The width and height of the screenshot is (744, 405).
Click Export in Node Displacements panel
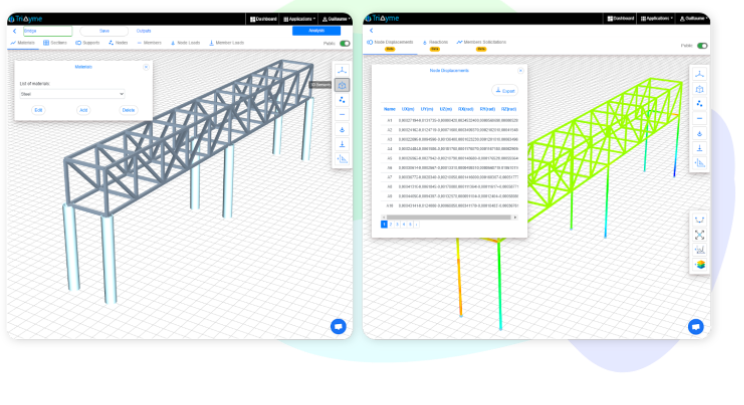pos(505,90)
